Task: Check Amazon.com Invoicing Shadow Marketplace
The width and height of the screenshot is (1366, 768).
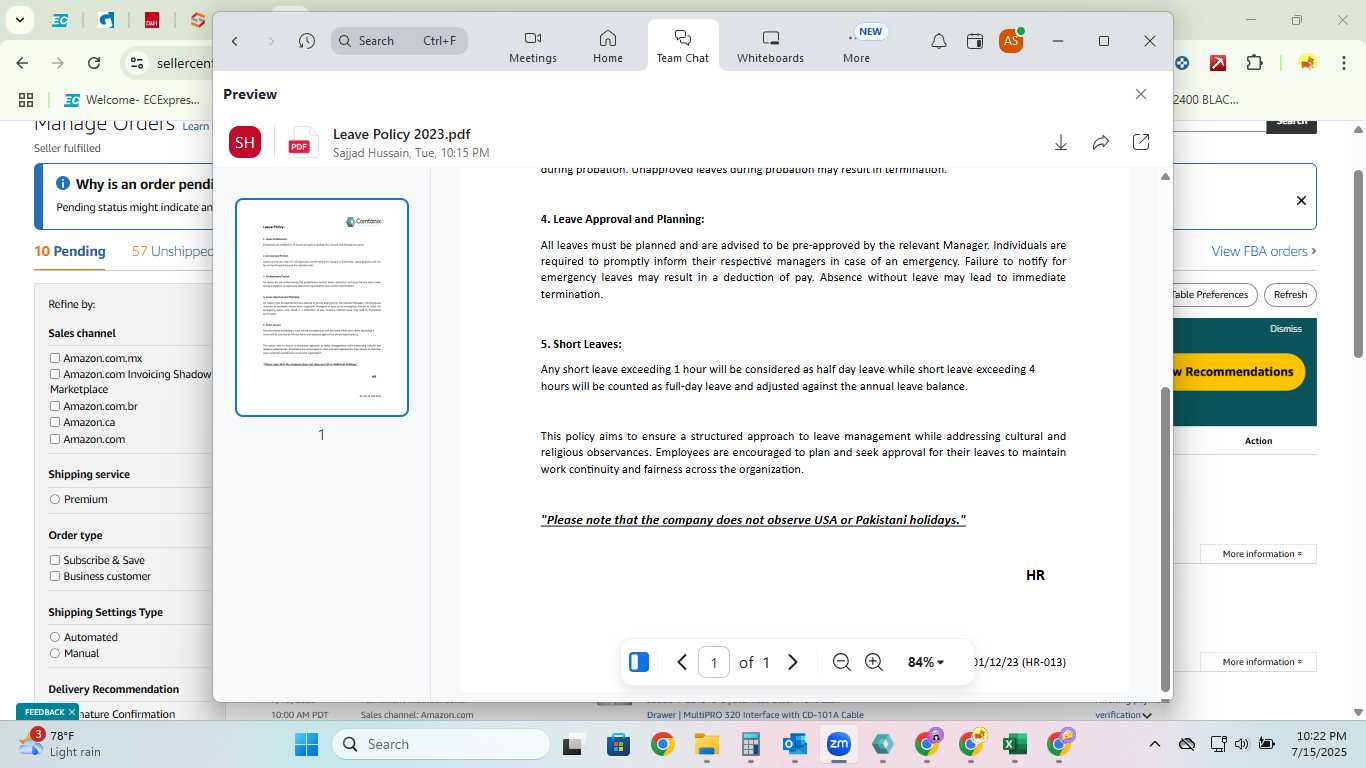Action: (x=55, y=374)
